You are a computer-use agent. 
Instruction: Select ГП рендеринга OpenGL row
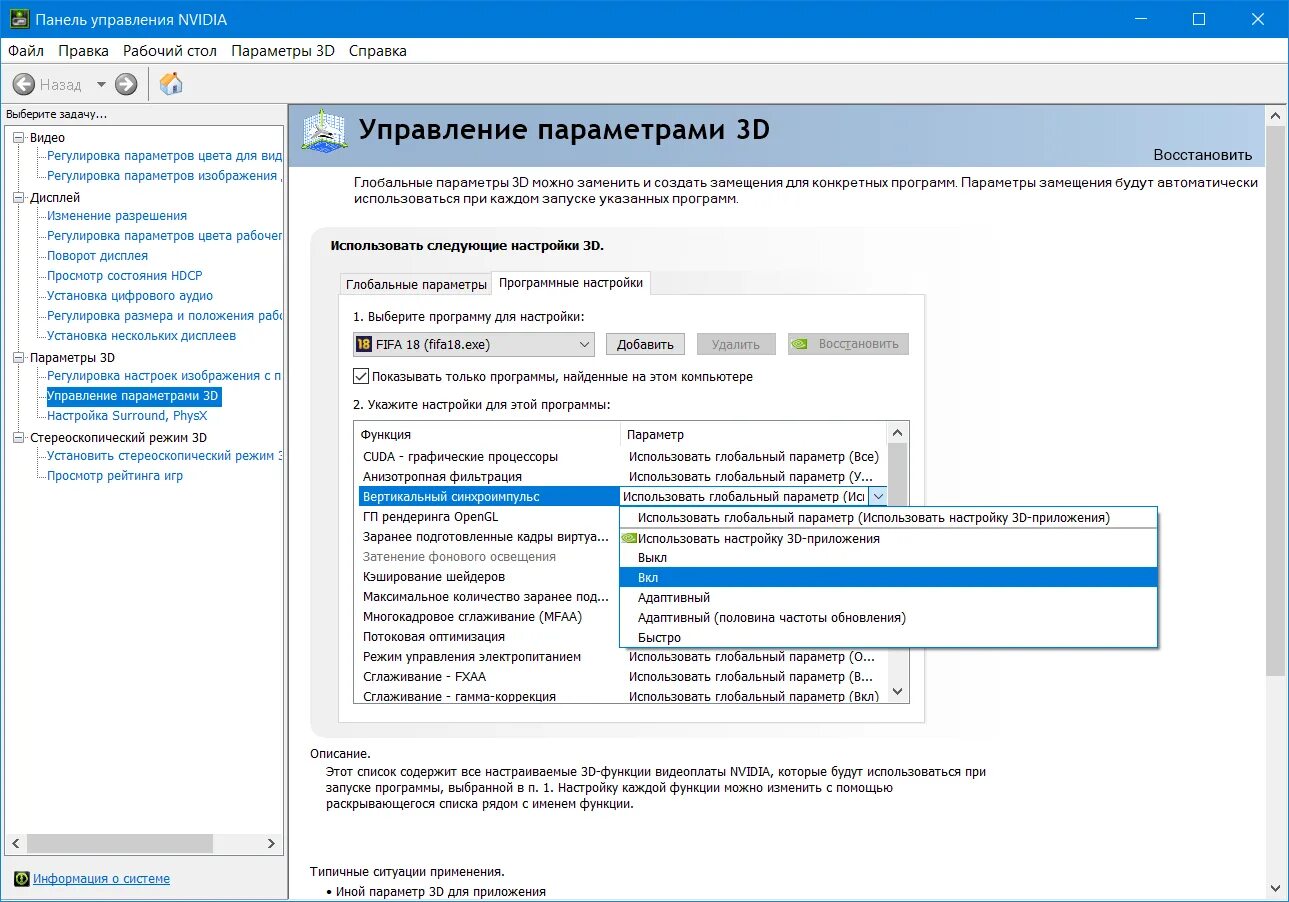point(489,517)
